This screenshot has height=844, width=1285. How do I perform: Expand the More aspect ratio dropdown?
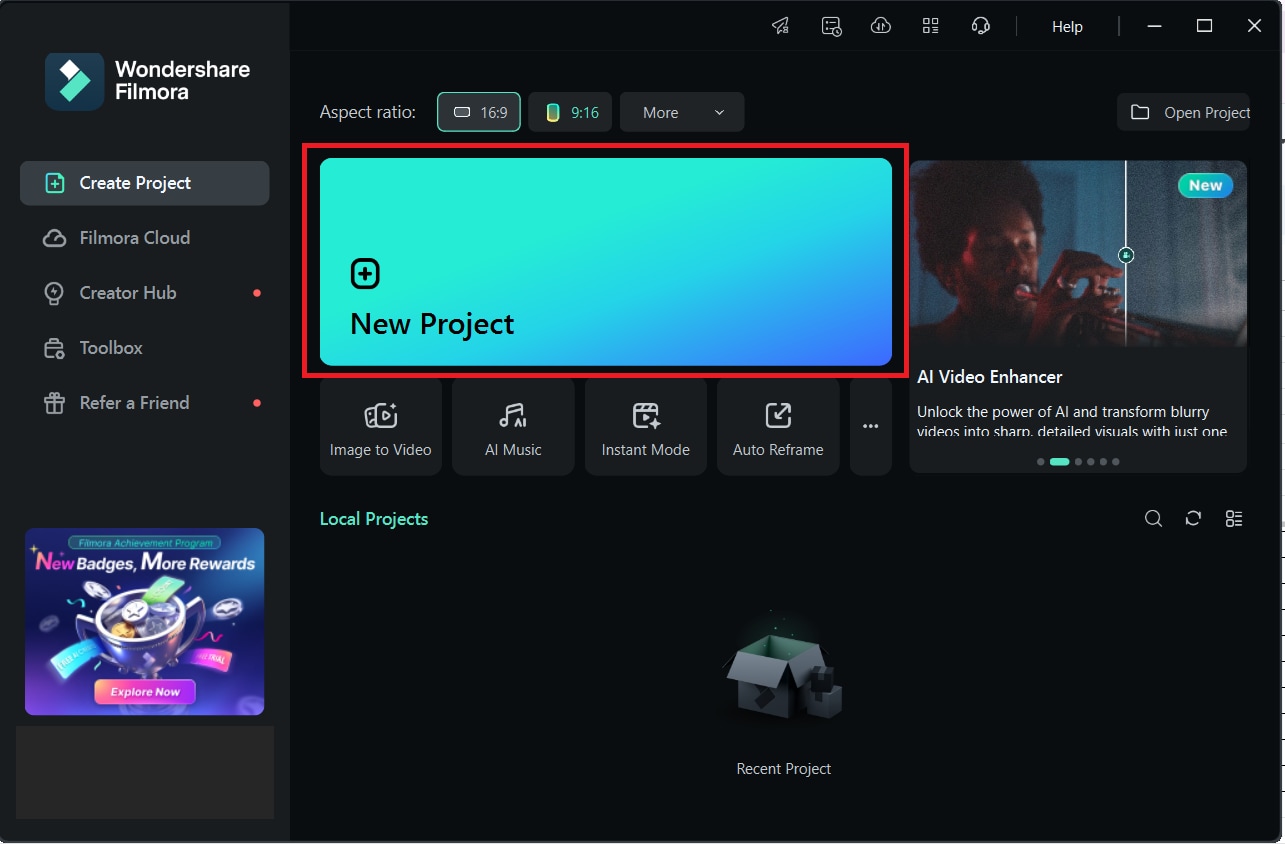(x=682, y=112)
